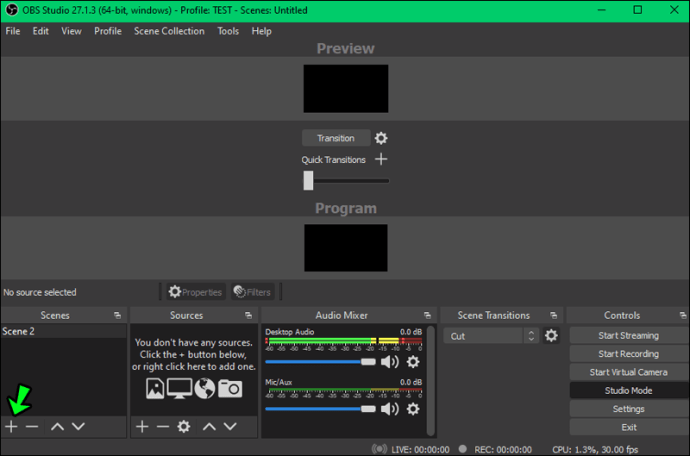Pop out the Scene Transitions dock
The width and height of the screenshot is (690, 456).
[x=553, y=315]
